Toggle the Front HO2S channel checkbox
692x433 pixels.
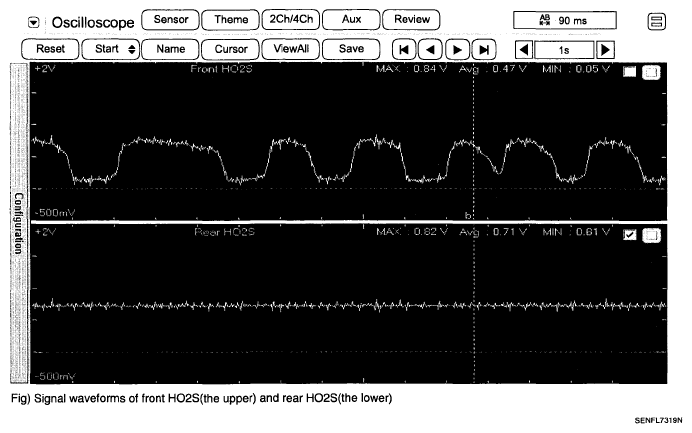point(630,72)
